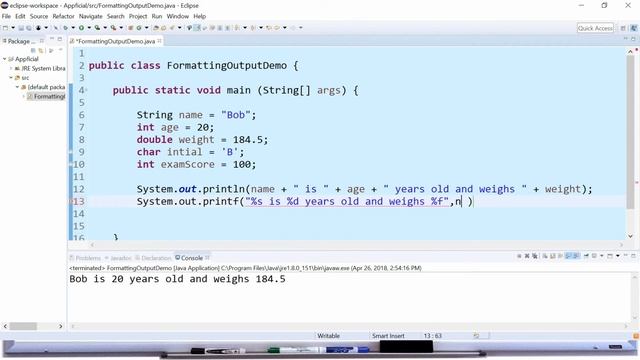
Task: Click the New file toolbar icon
Action: pos(6,28)
